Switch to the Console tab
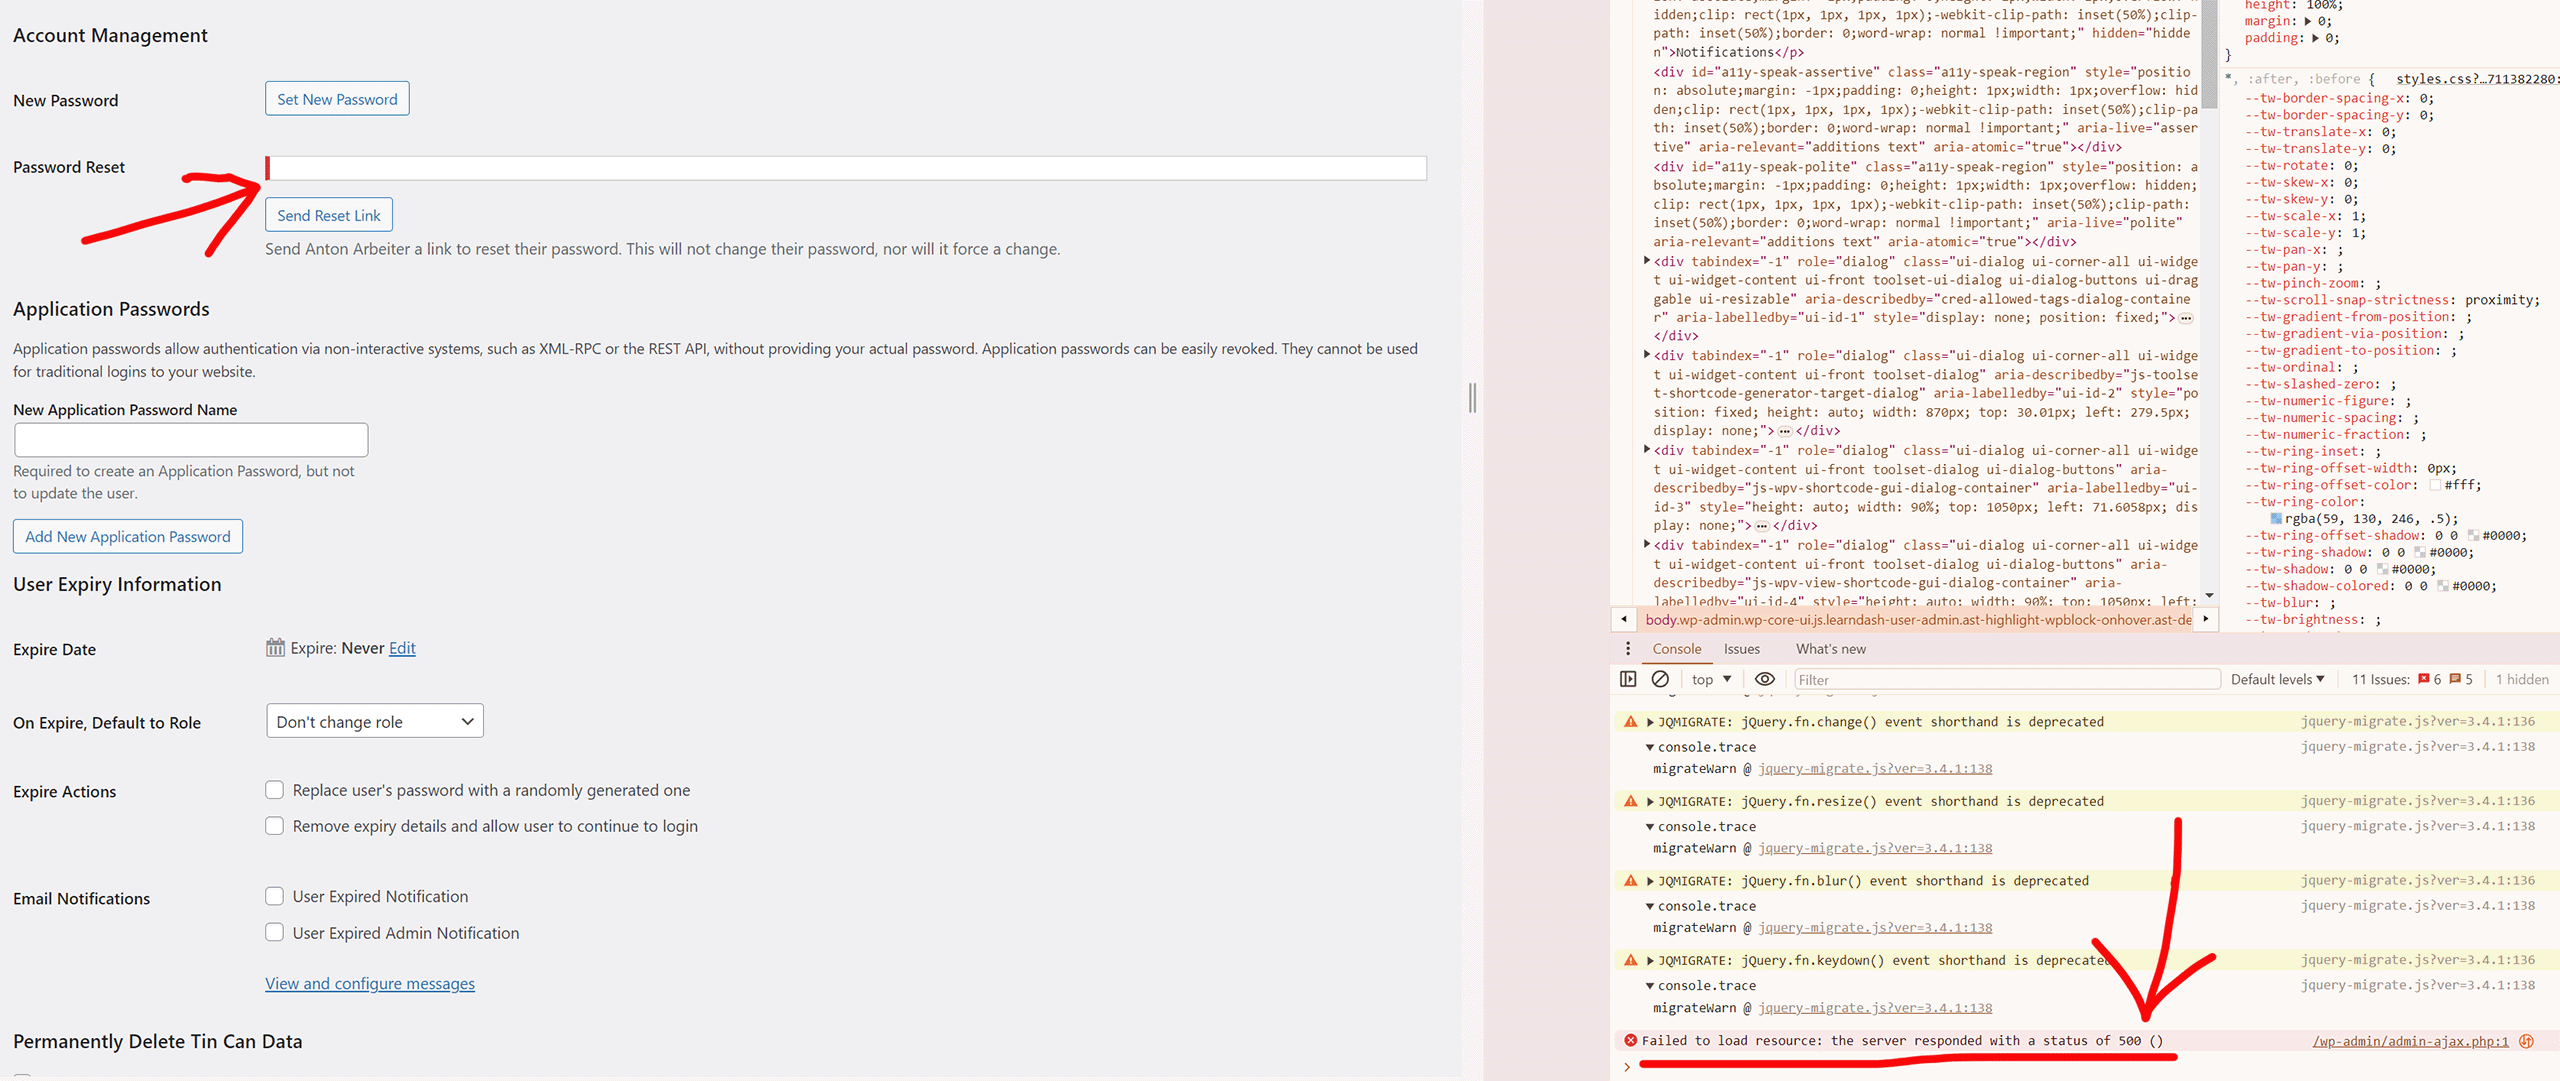The width and height of the screenshot is (2560, 1081). pos(1677,649)
